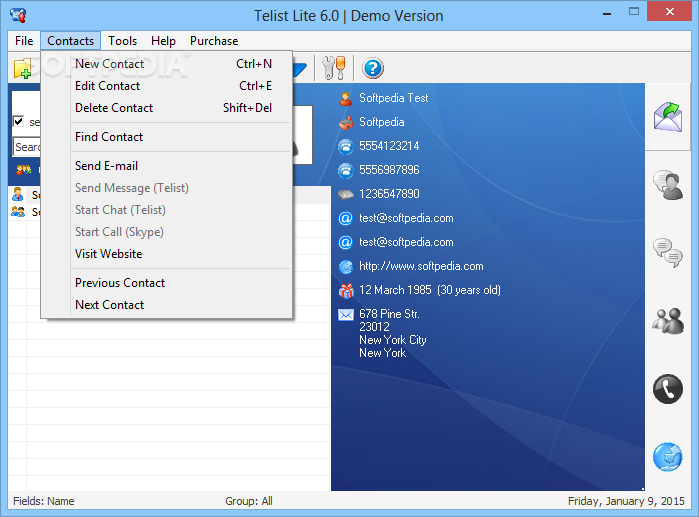Click Group: All in the status bar
Screen dimensions: 699x517
pos(249,501)
